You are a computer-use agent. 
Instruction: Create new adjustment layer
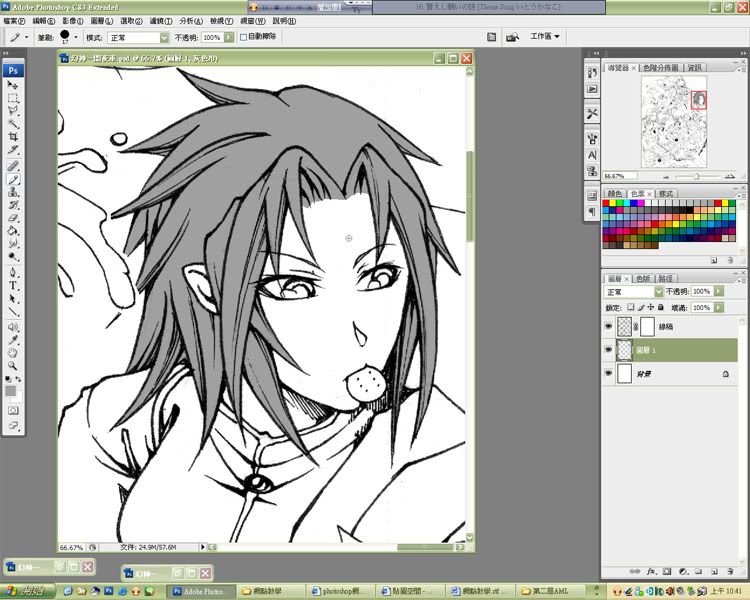(x=683, y=571)
